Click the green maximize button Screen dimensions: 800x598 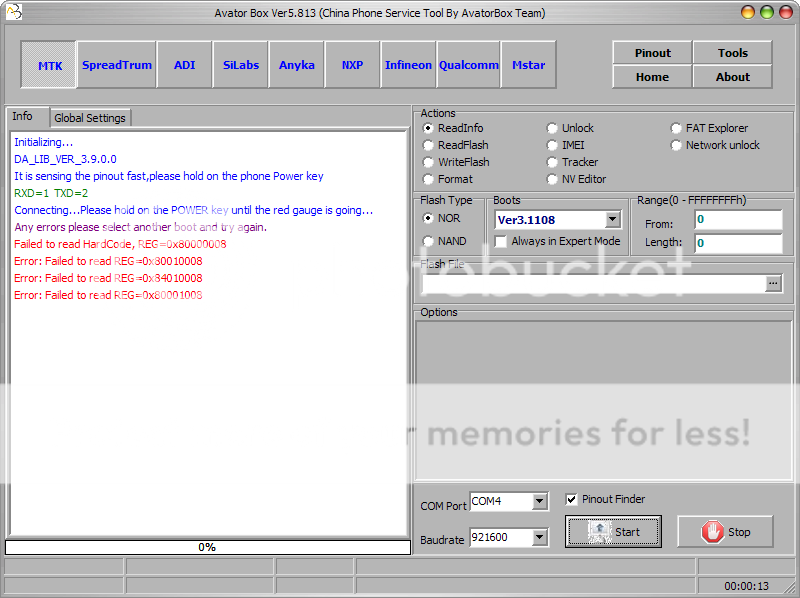tap(767, 12)
